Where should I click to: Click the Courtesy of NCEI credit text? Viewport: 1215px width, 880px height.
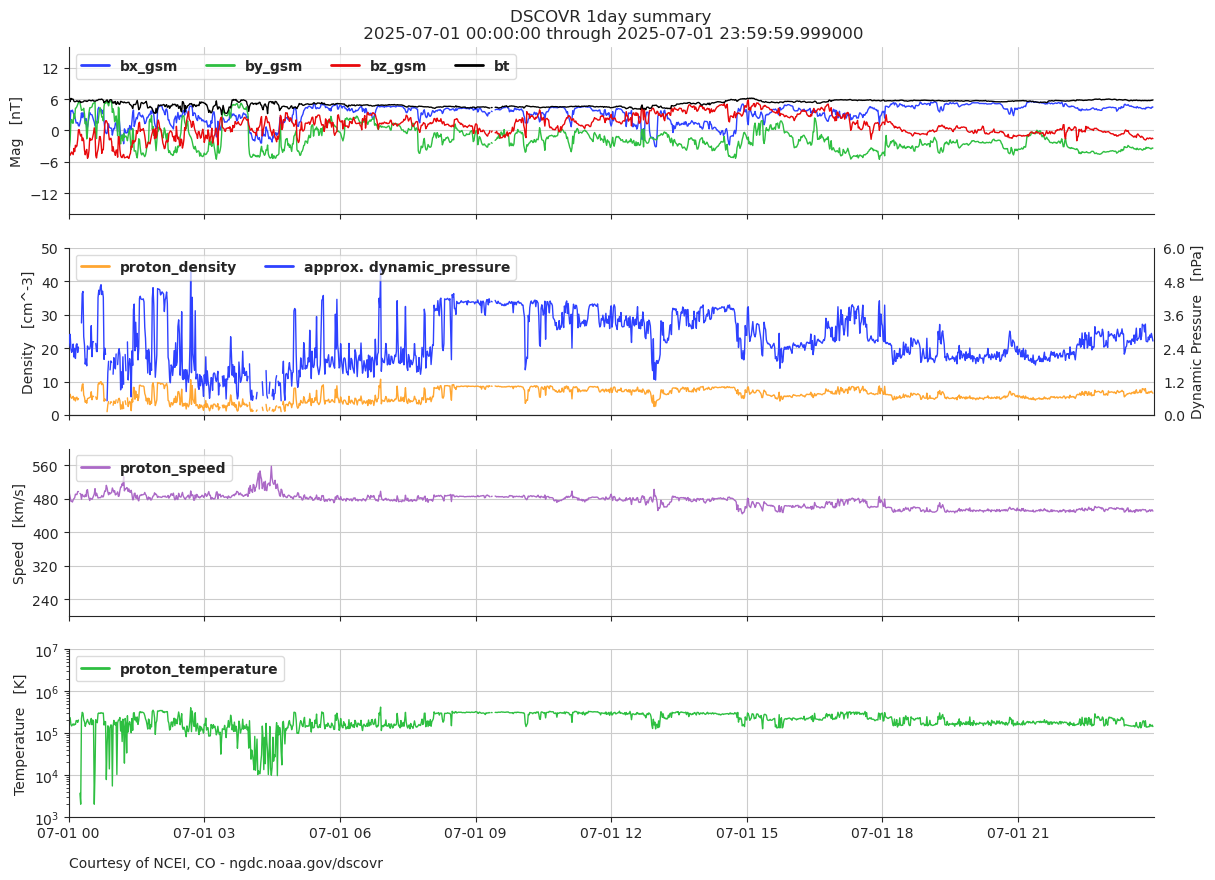226,864
